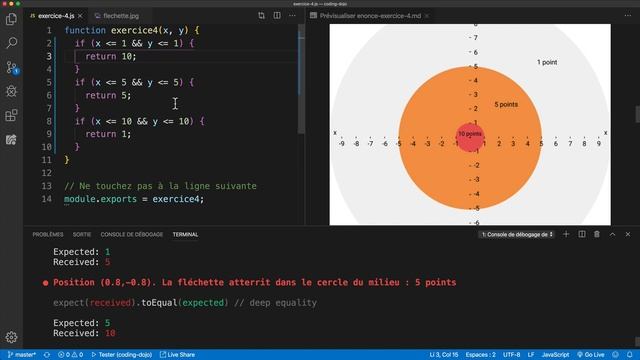
Task: Open the feedback smiley icon
Action: pos(615,355)
